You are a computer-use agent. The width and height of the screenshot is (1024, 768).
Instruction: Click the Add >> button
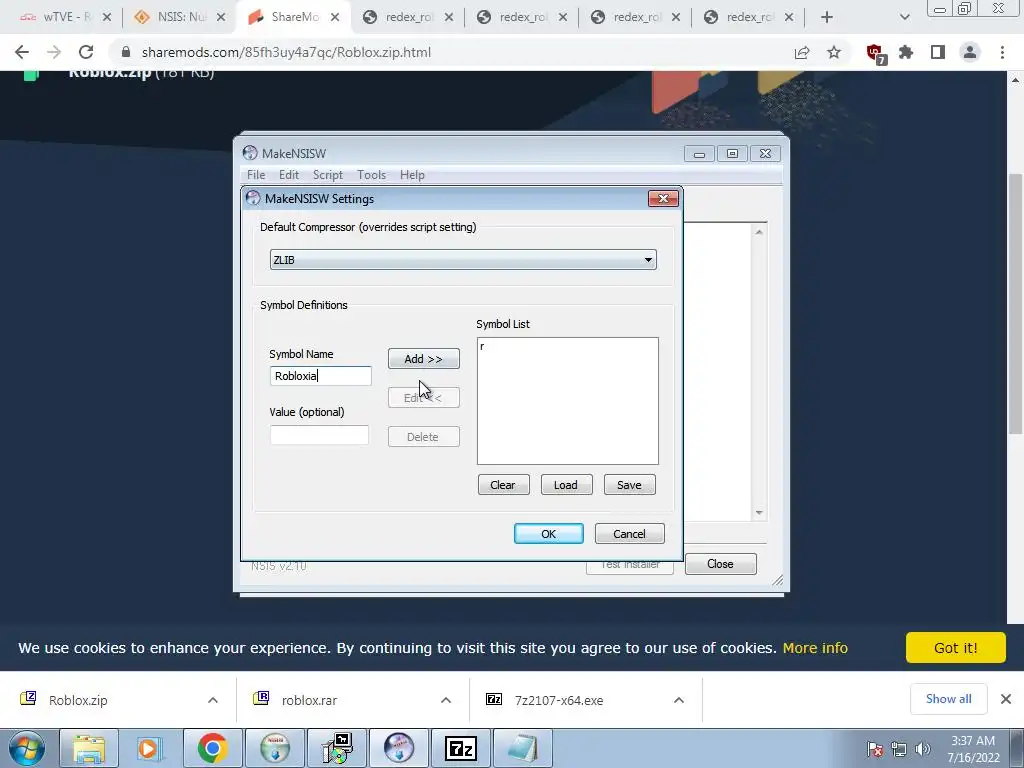(423, 359)
